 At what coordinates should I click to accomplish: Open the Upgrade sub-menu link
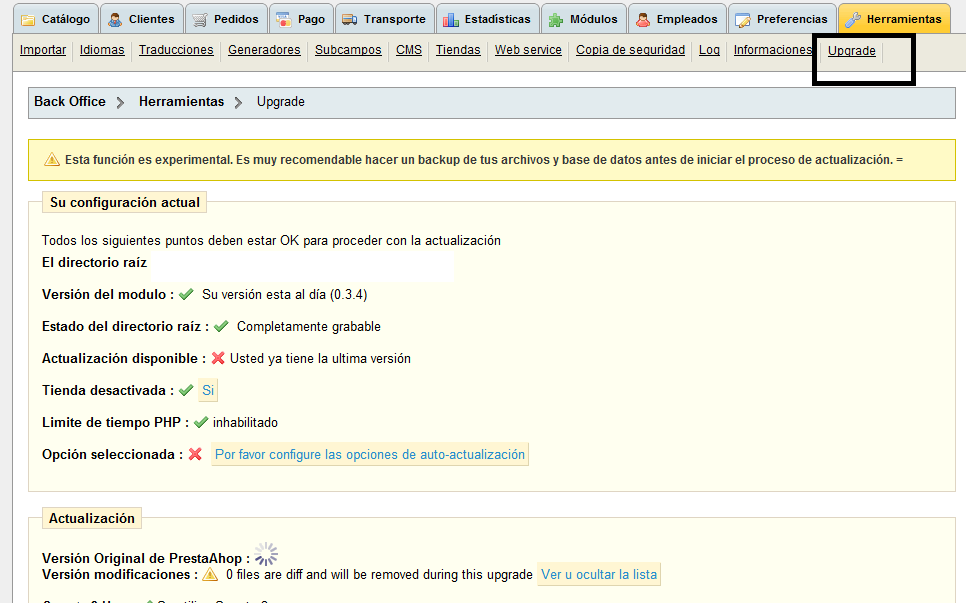click(850, 50)
